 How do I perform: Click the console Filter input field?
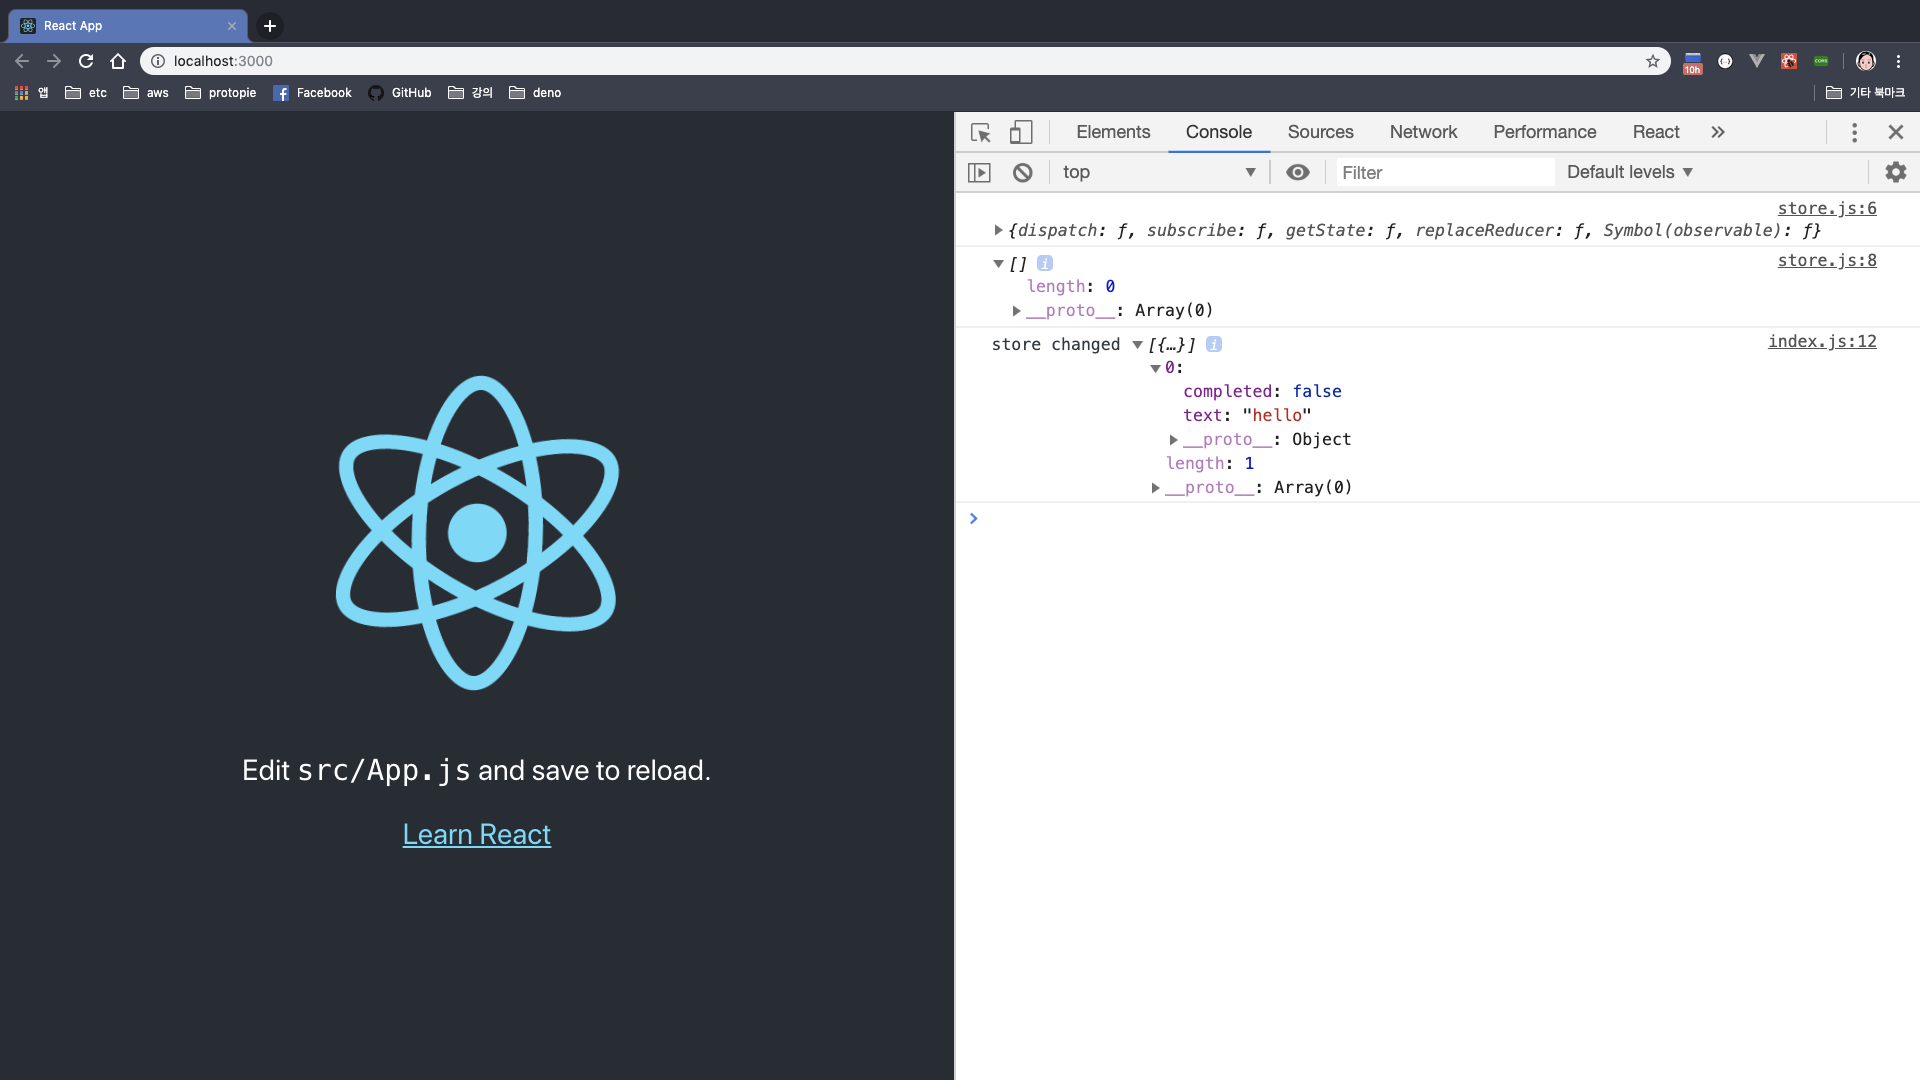coord(1444,172)
